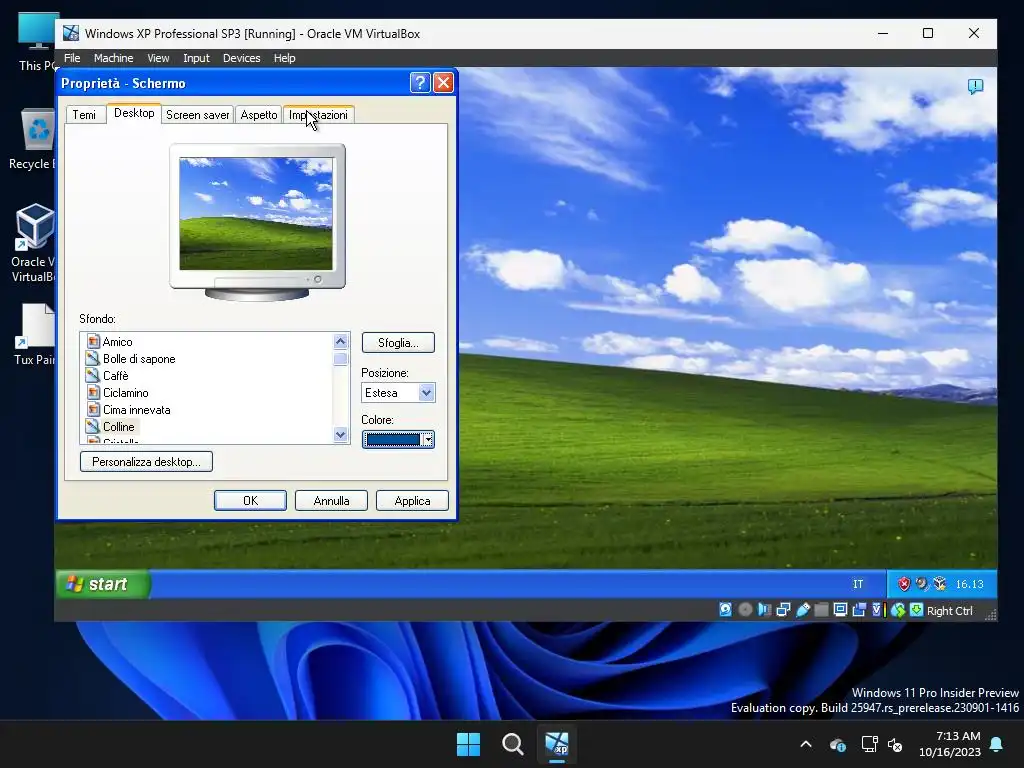The width and height of the screenshot is (1024, 768).
Task: Click the network tray icon on host taskbar
Action: pos(869,744)
